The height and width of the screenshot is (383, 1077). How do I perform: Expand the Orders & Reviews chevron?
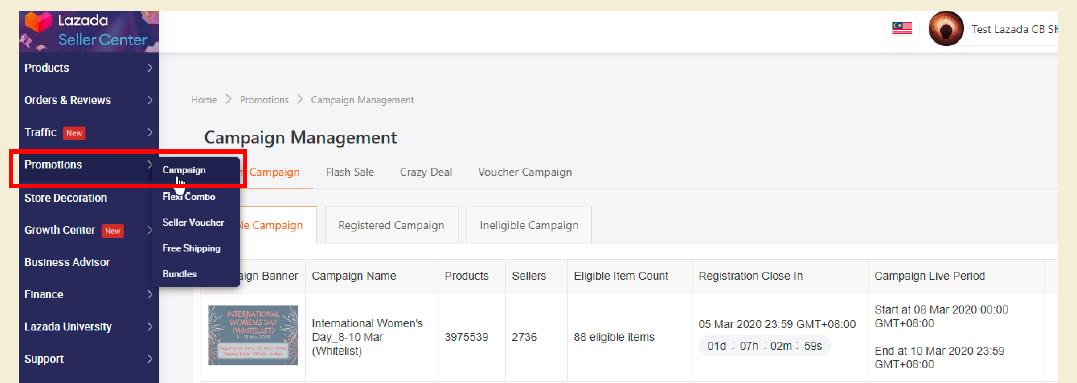point(150,100)
